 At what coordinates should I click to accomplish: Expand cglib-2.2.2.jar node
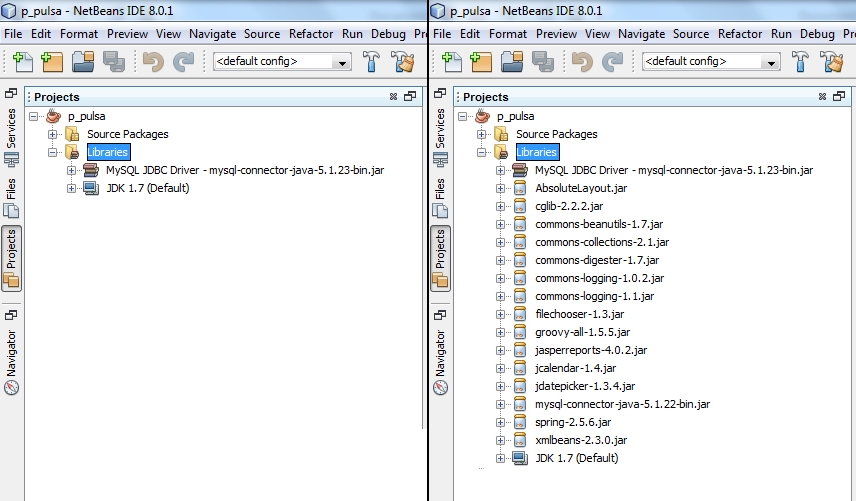pyautogui.click(x=500, y=206)
